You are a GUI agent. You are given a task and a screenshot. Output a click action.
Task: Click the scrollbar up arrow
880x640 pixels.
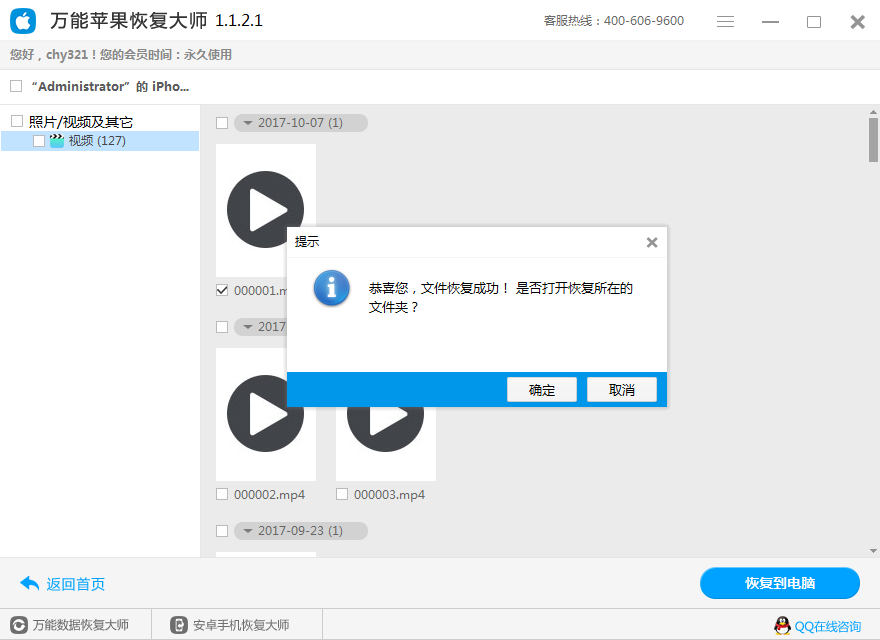[x=873, y=112]
